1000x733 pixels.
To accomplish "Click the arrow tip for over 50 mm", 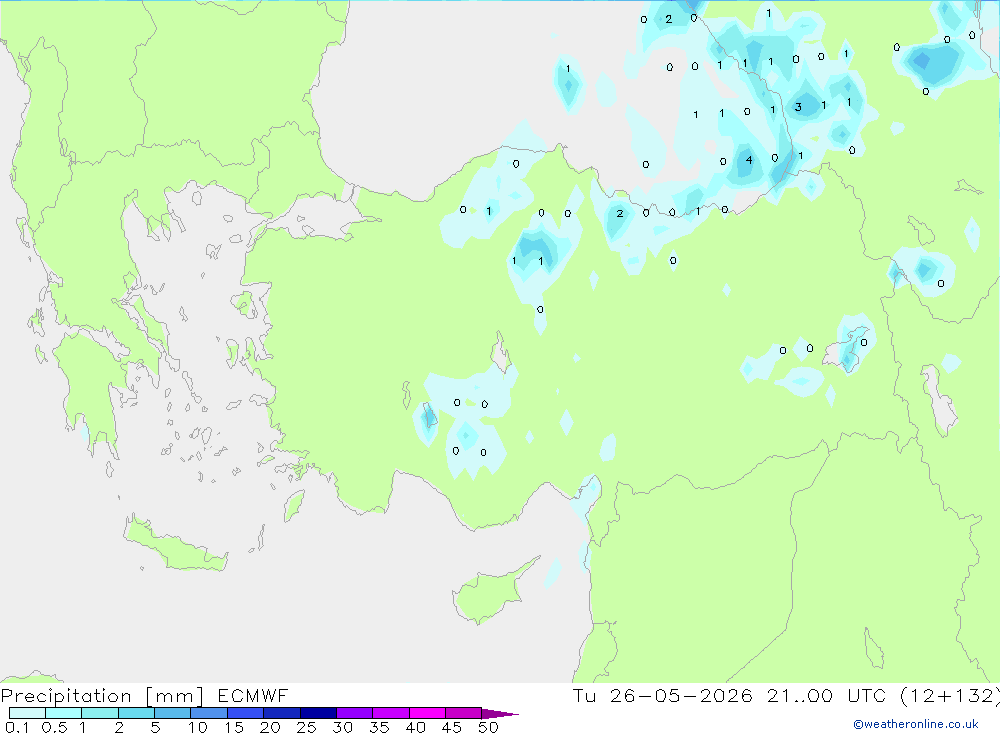I will point(500,714).
